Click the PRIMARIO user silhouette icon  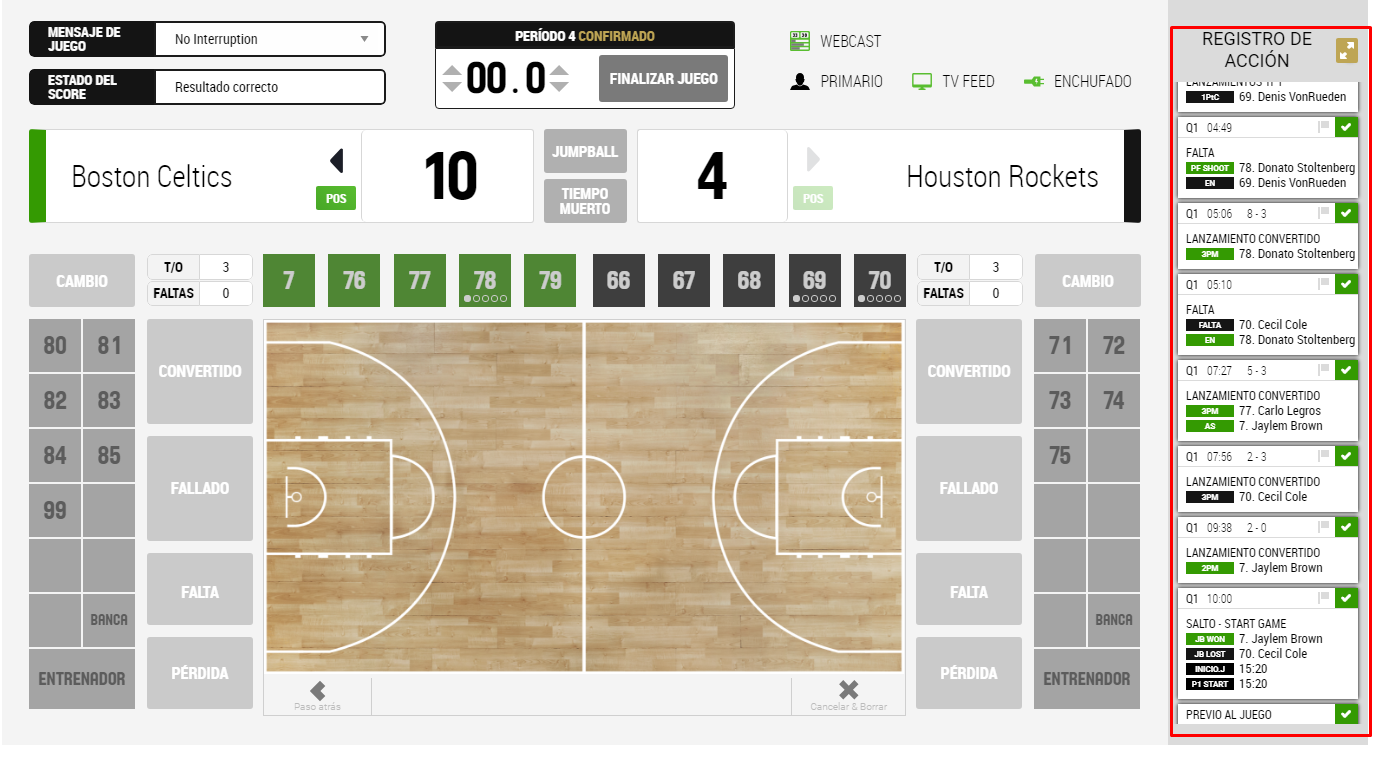[800, 82]
